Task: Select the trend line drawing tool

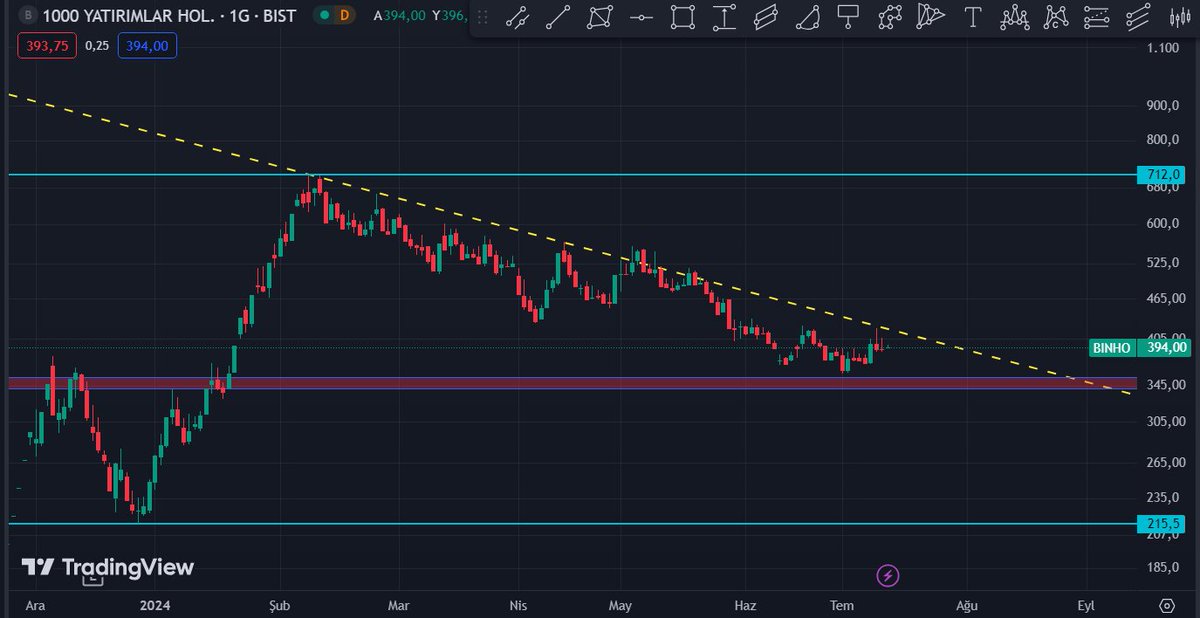Action: [518, 17]
